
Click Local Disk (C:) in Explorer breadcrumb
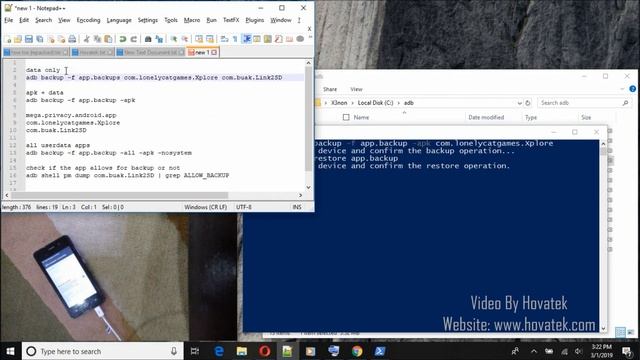[375, 103]
